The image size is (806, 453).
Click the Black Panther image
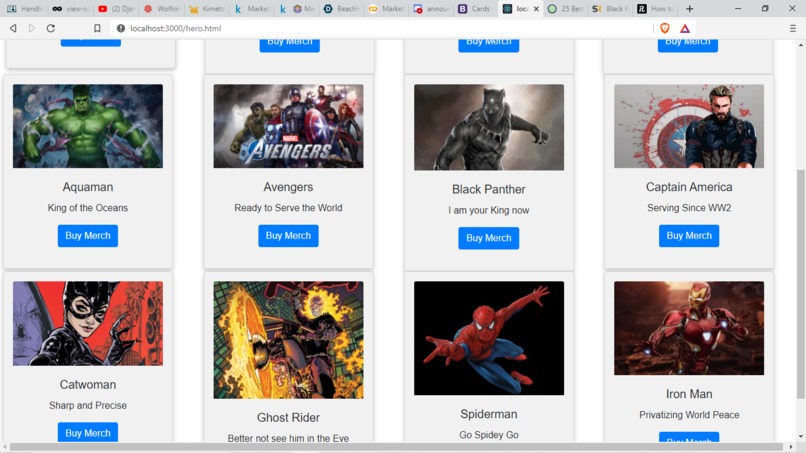pyautogui.click(x=489, y=128)
